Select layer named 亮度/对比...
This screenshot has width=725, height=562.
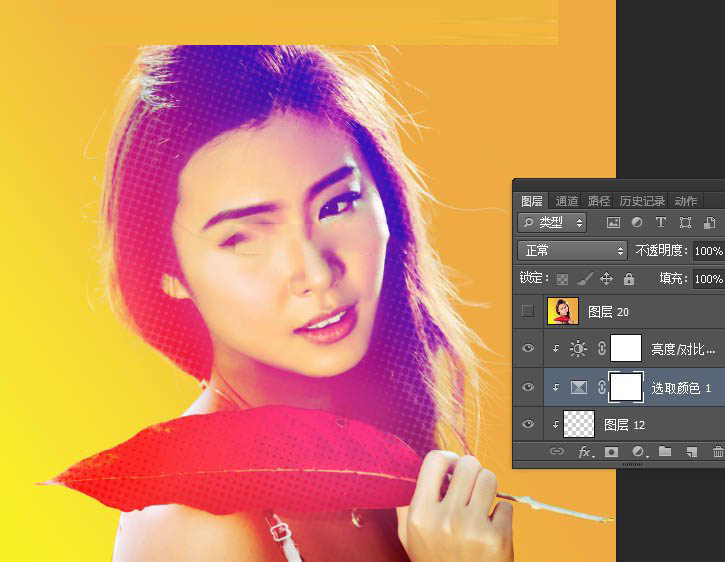(x=683, y=349)
